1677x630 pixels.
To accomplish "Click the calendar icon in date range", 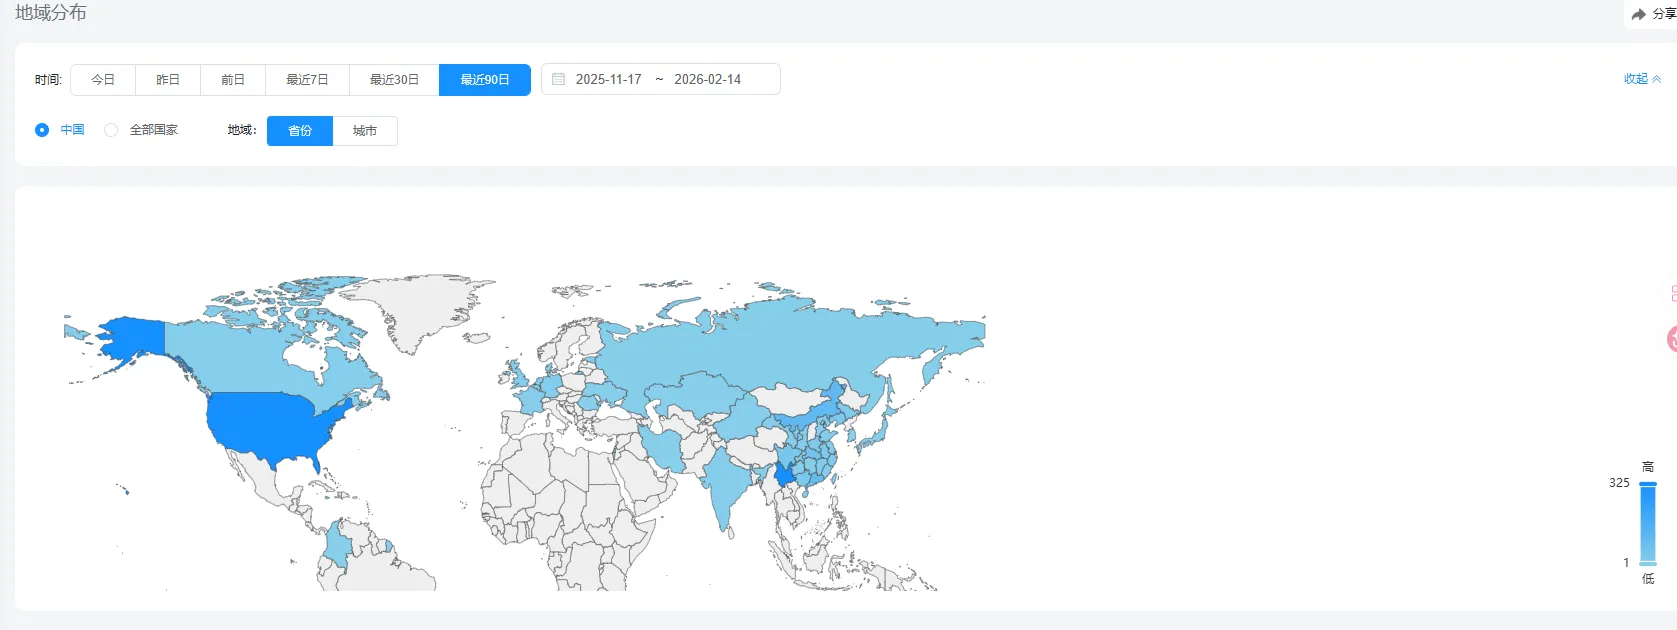I will pyautogui.click(x=559, y=79).
